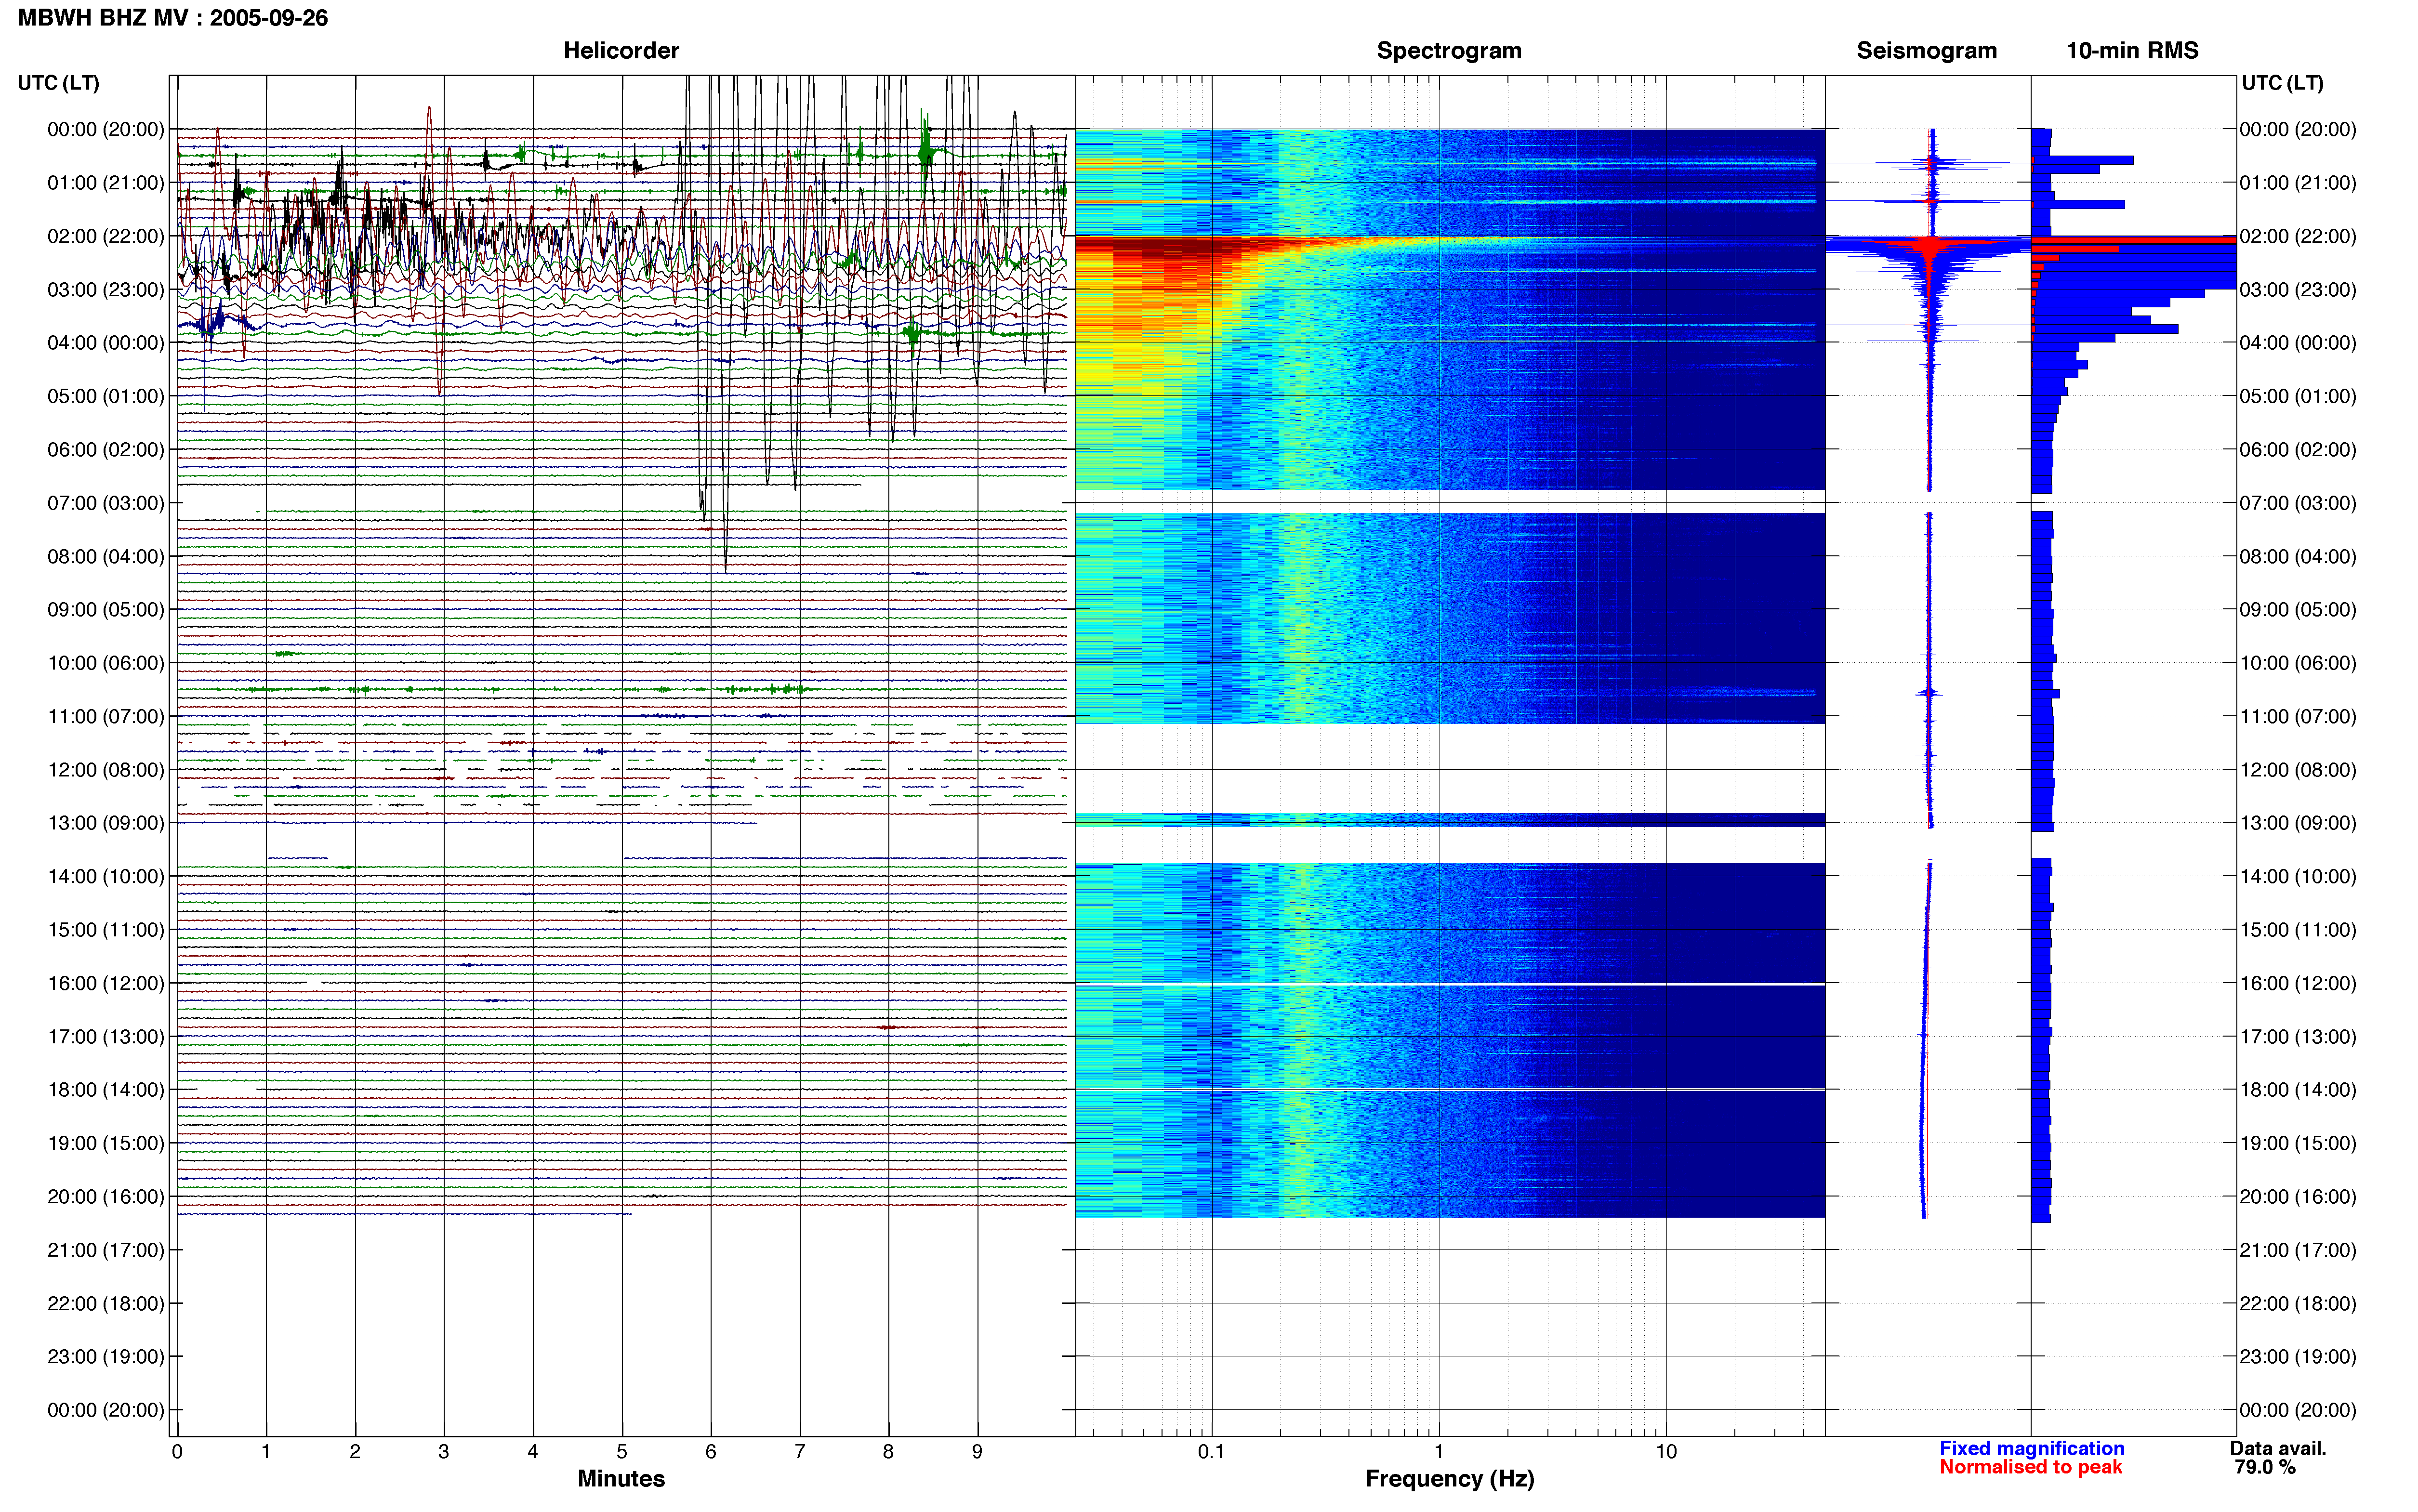Click the 0.1 frequency tick label
Image resolution: width=2418 pixels, height=1512 pixels.
click(x=1211, y=1451)
